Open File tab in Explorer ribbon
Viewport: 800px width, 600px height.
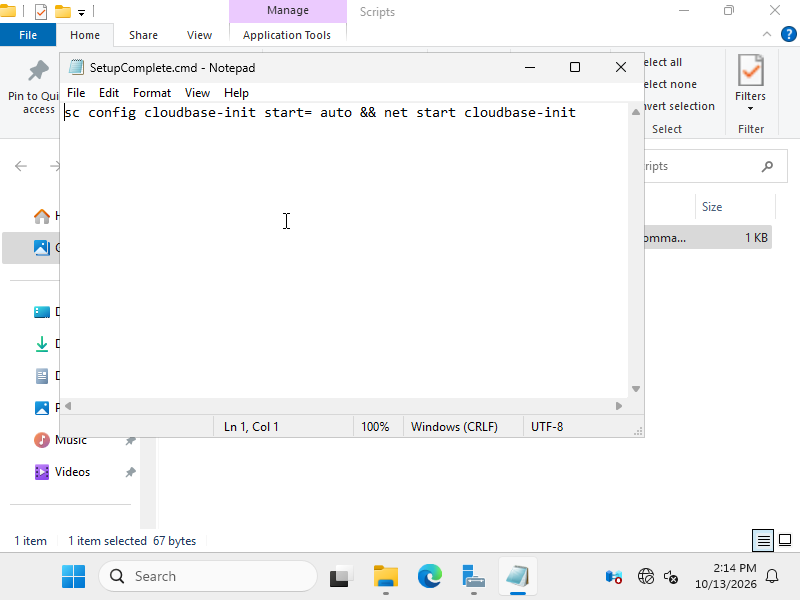point(28,35)
